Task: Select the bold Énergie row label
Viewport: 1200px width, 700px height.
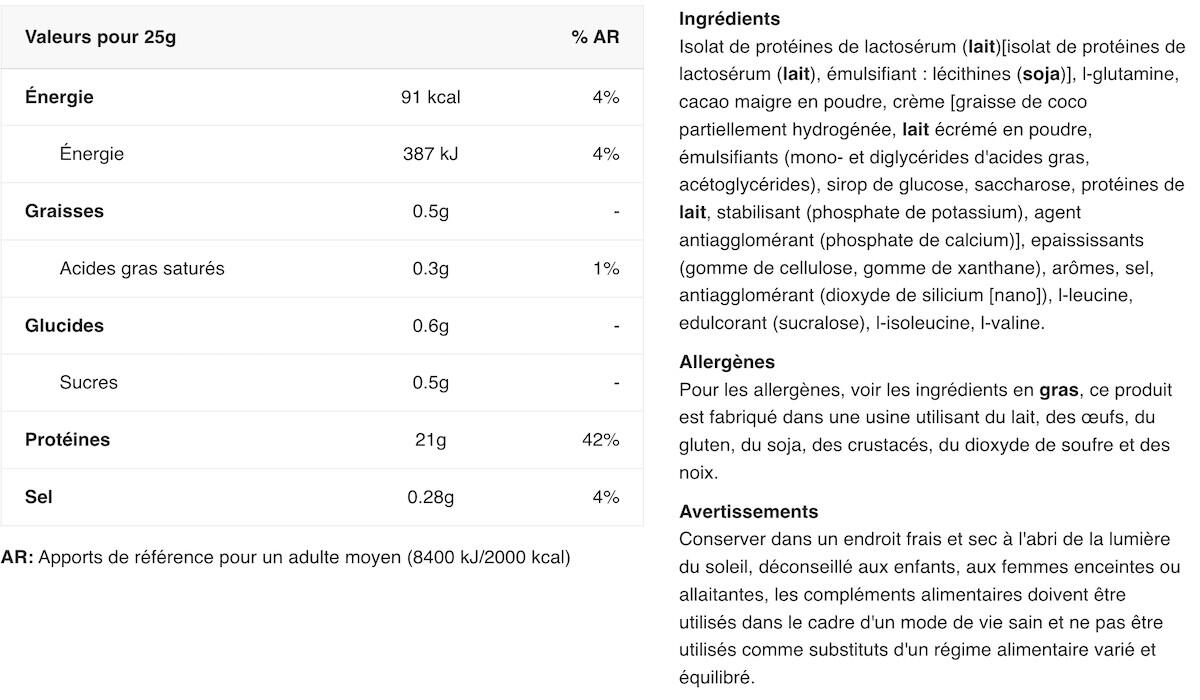Action: point(59,97)
